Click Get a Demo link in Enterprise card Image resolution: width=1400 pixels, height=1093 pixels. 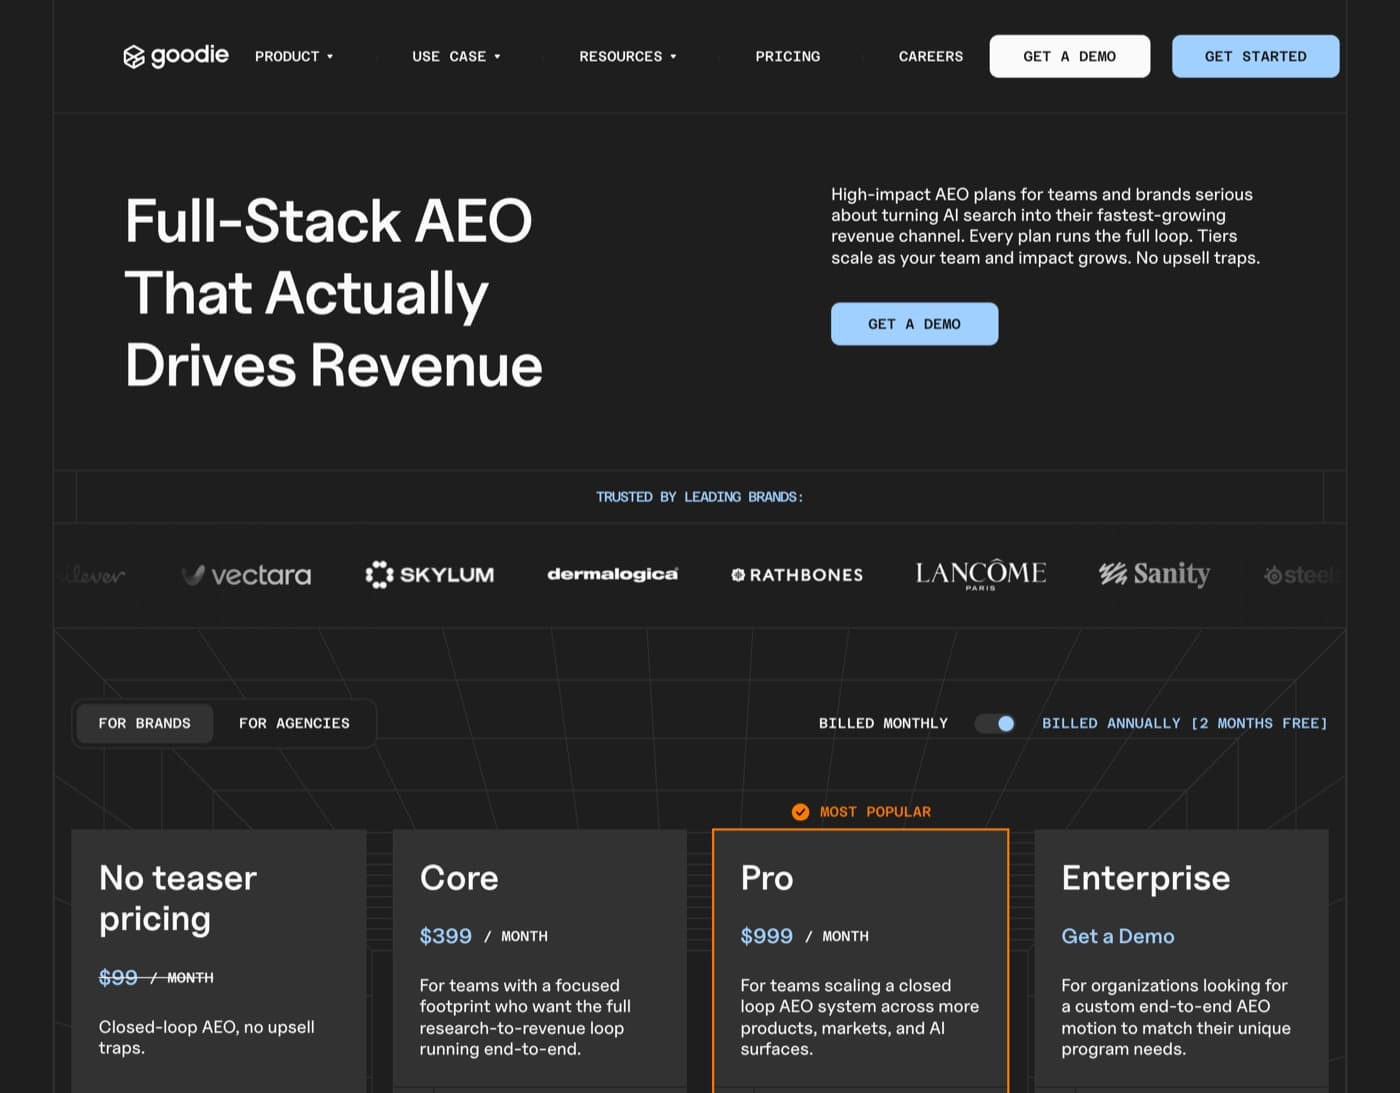click(x=1118, y=936)
